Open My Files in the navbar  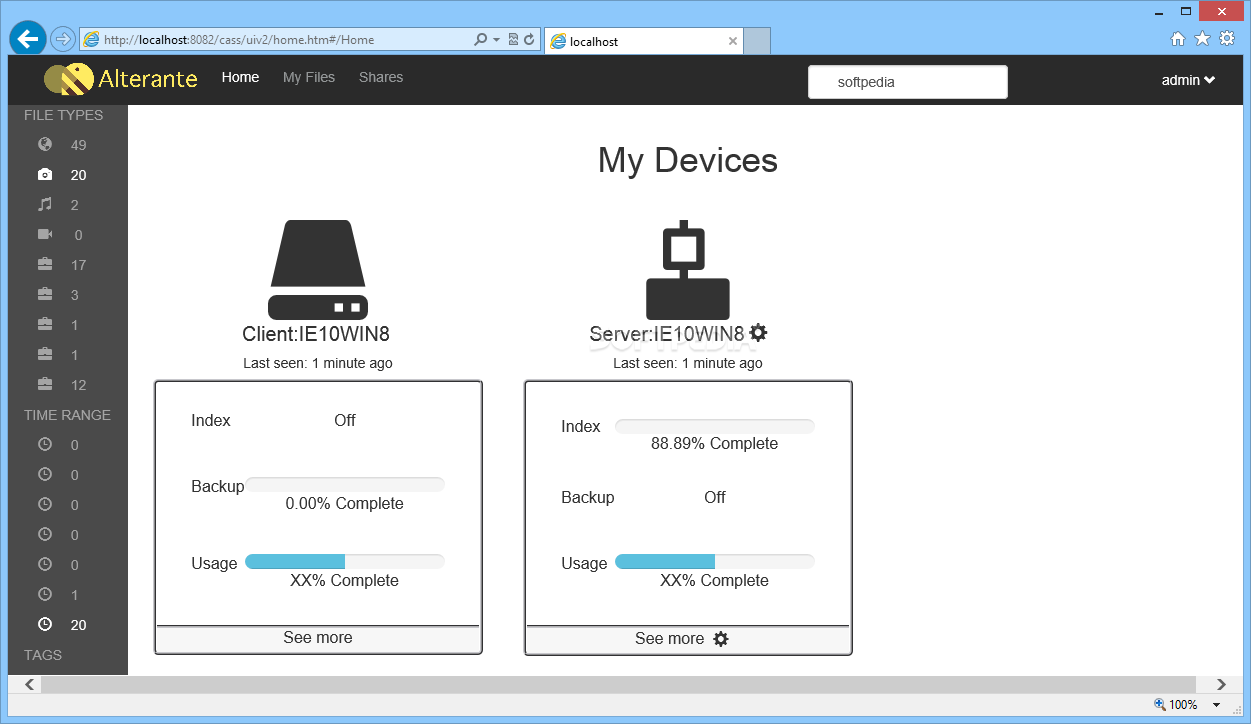(x=309, y=77)
